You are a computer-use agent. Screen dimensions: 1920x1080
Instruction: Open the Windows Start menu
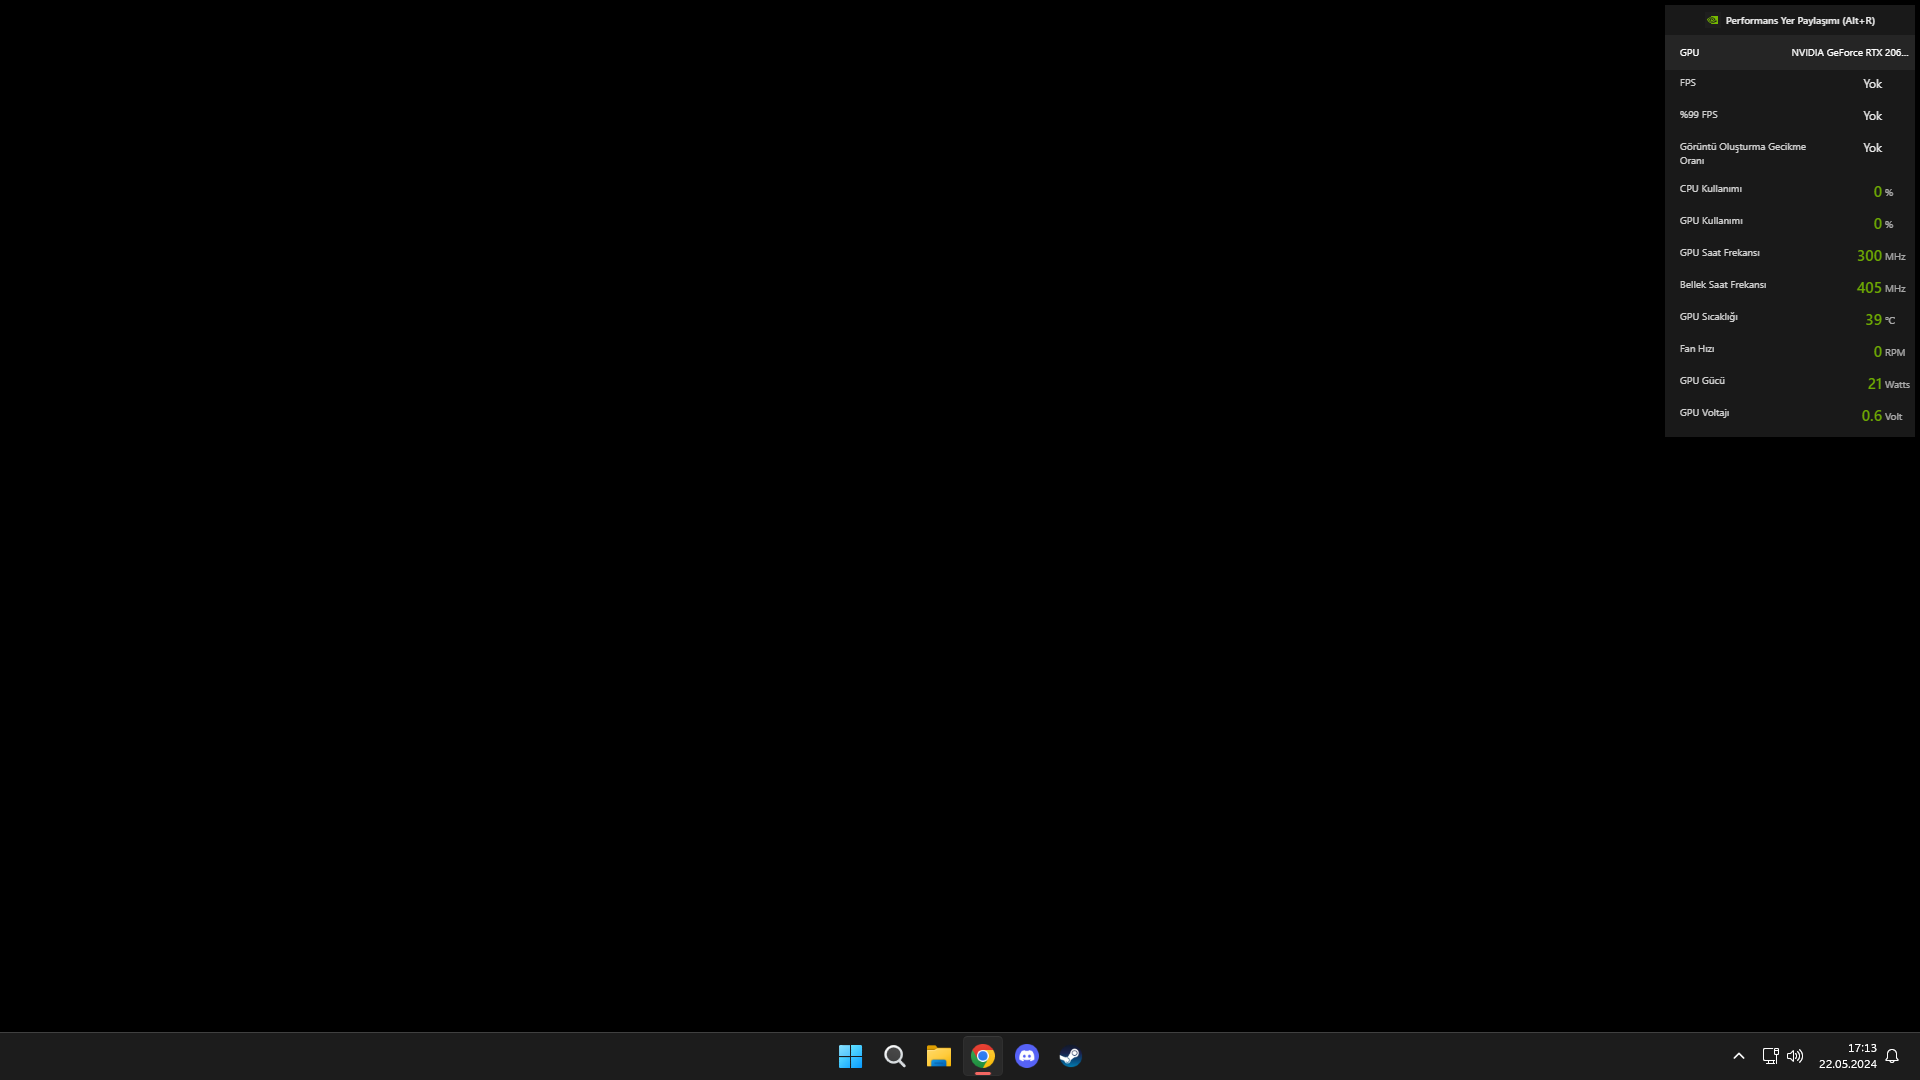(850, 1056)
